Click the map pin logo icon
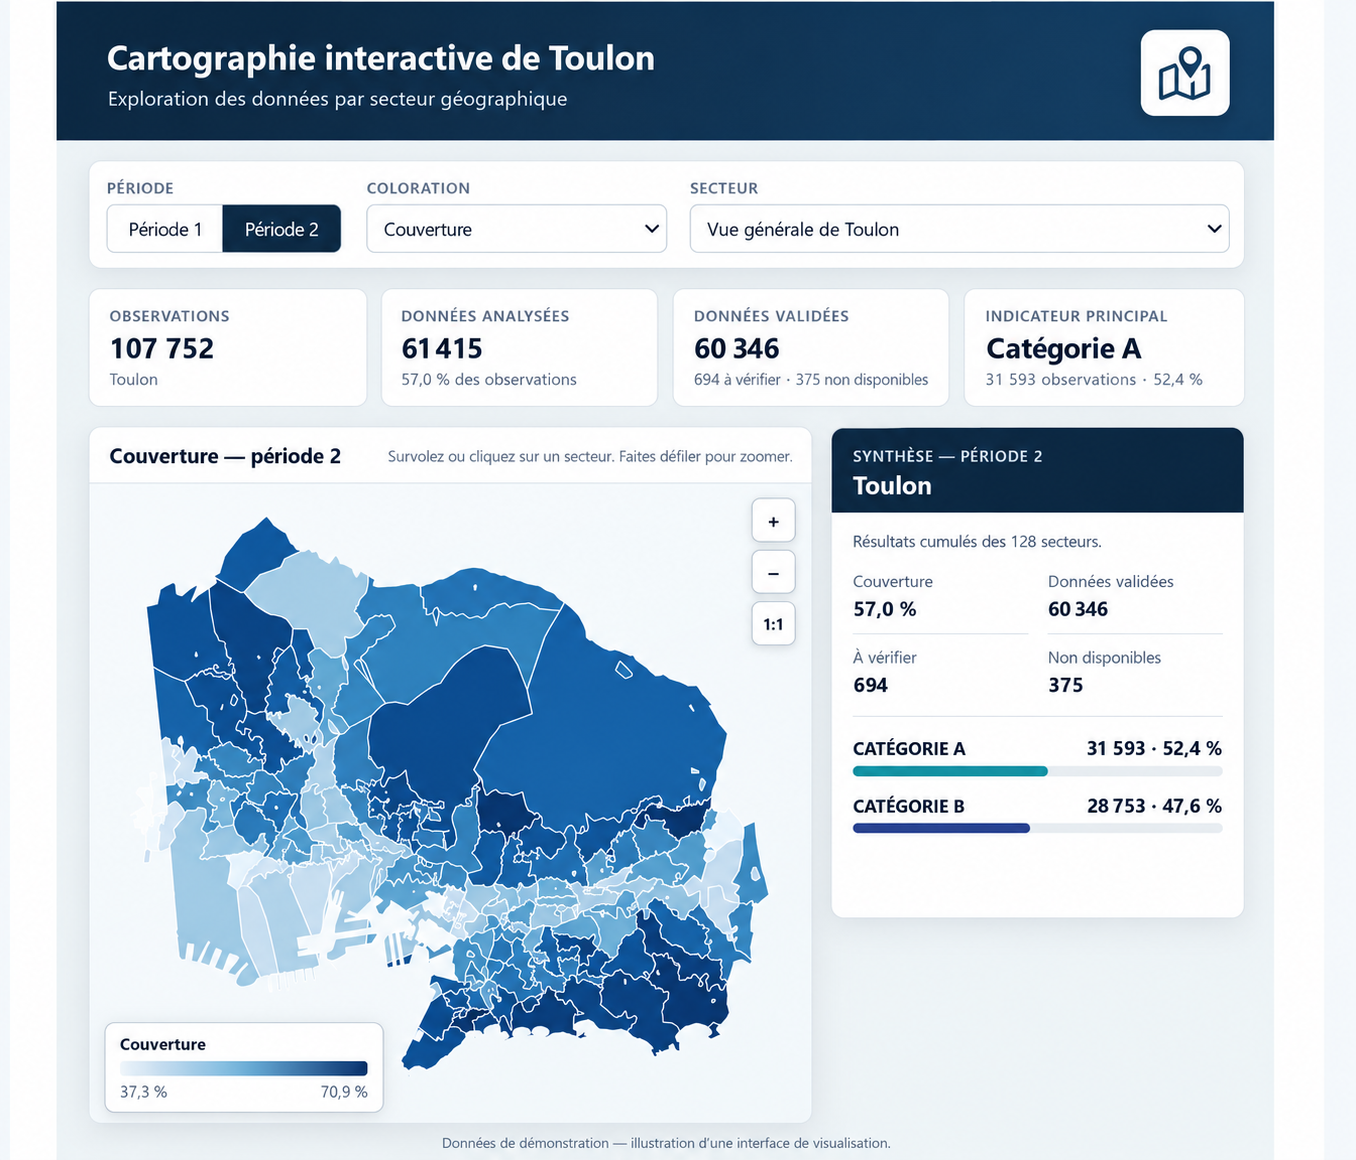This screenshot has height=1160, width=1356. point(1185,73)
